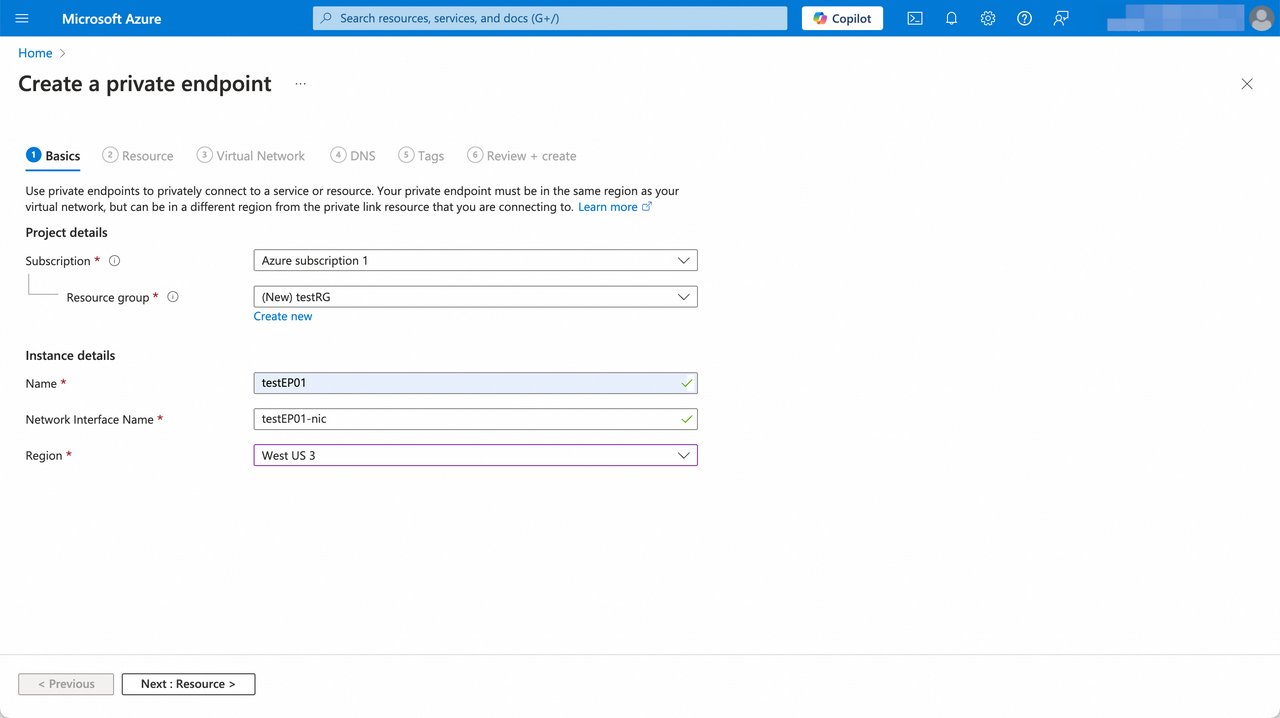Send feedback via the feedback icon
The image size is (1280, 718).
(x=1060, y=18)
